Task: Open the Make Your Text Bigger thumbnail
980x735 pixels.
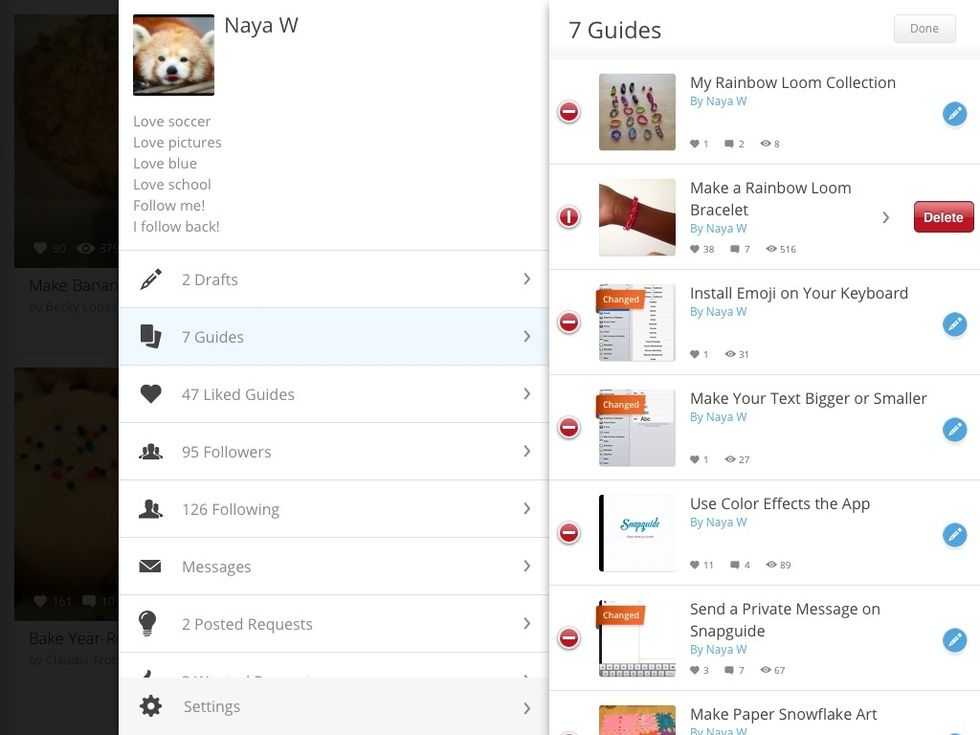Action: tap(637, 428)
